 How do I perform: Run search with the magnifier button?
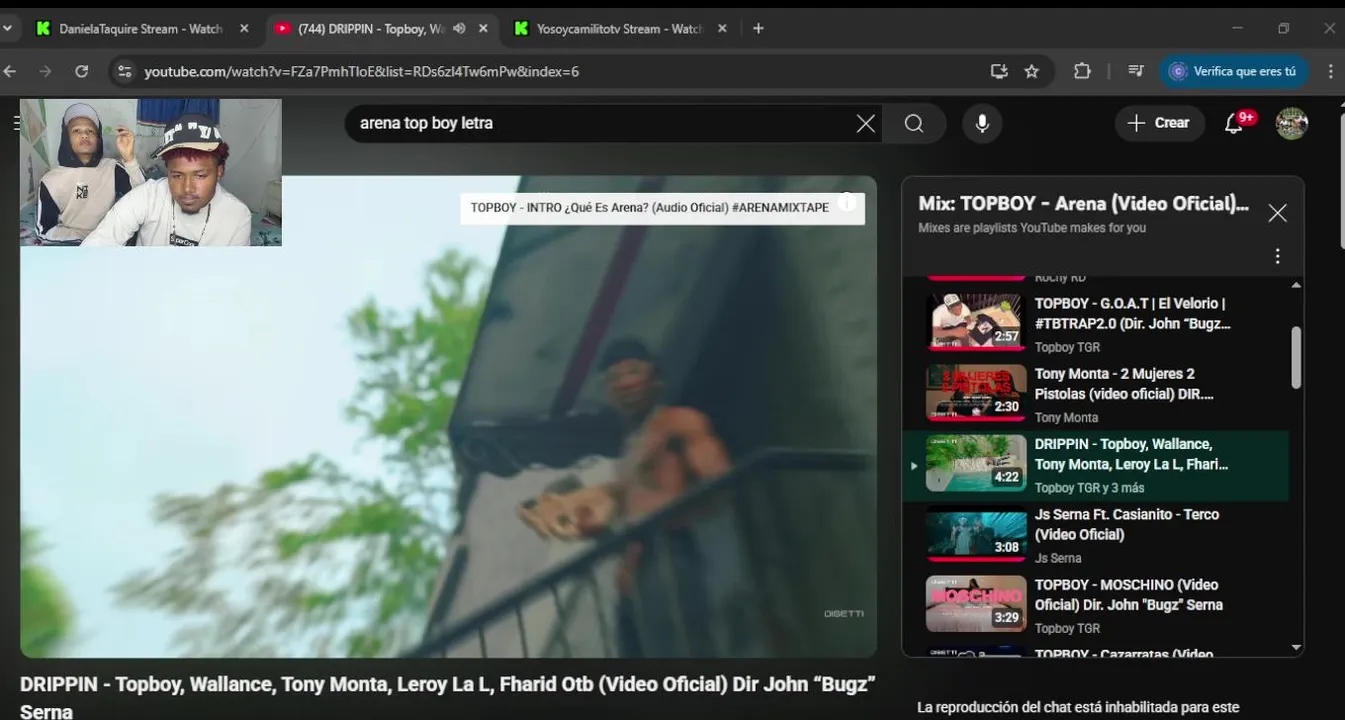pyautogui.click(x=914, y=123)
